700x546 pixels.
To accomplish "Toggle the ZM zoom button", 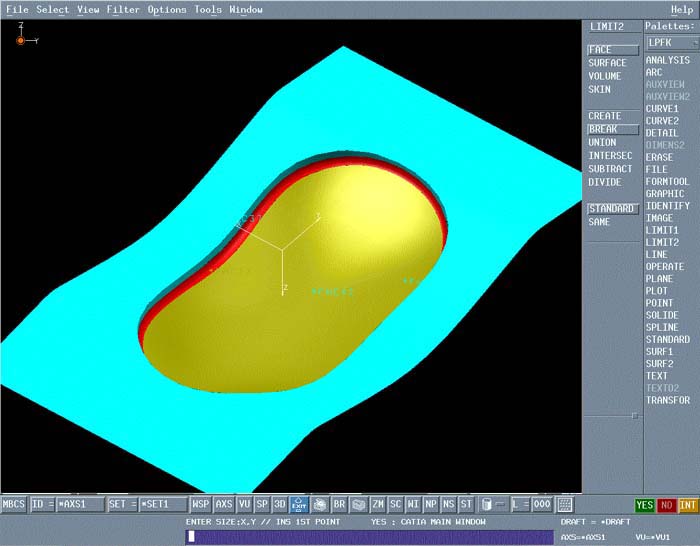I will point(378,505).
